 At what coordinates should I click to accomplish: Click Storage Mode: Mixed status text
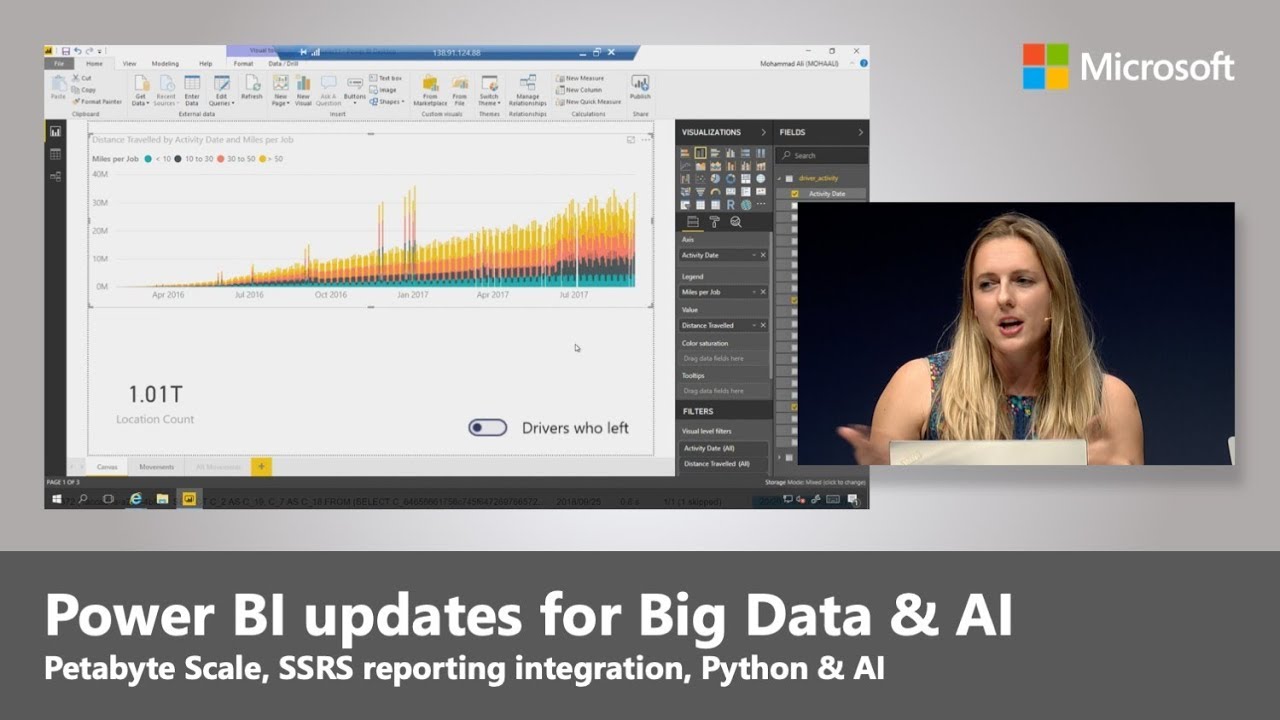(x=816, y=482)
